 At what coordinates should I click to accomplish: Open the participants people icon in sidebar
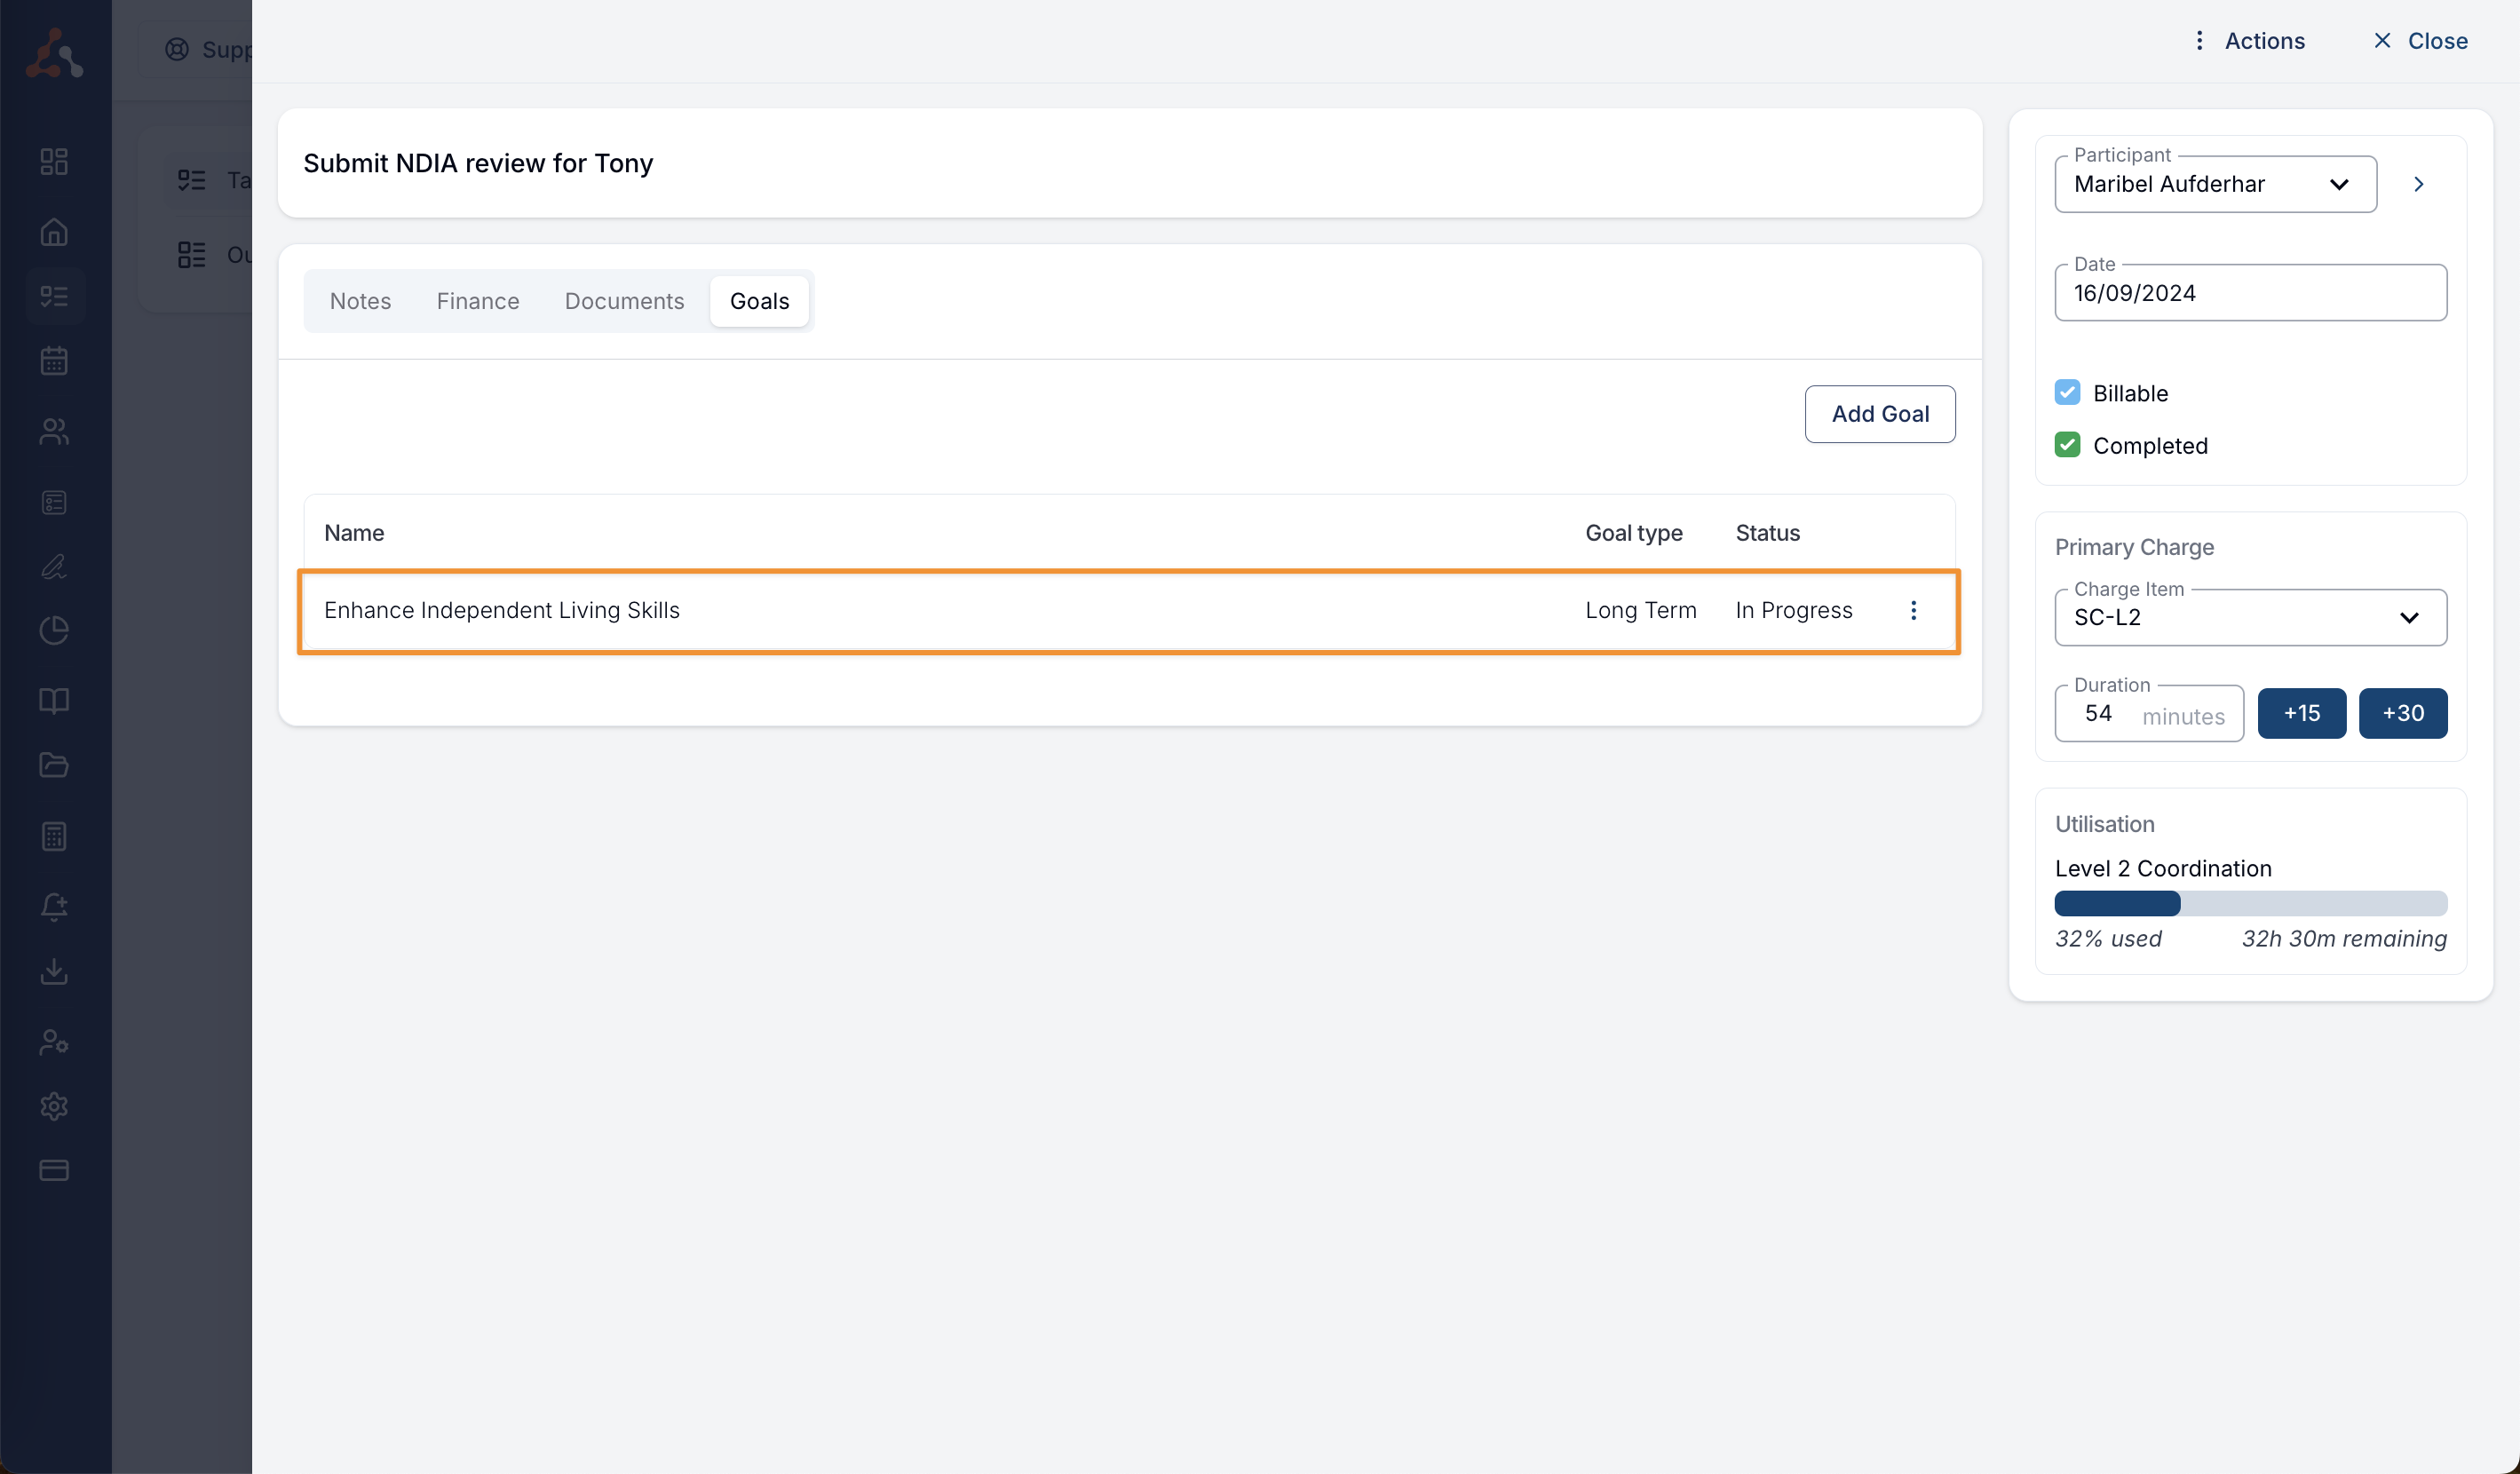(x=54, y=431)
